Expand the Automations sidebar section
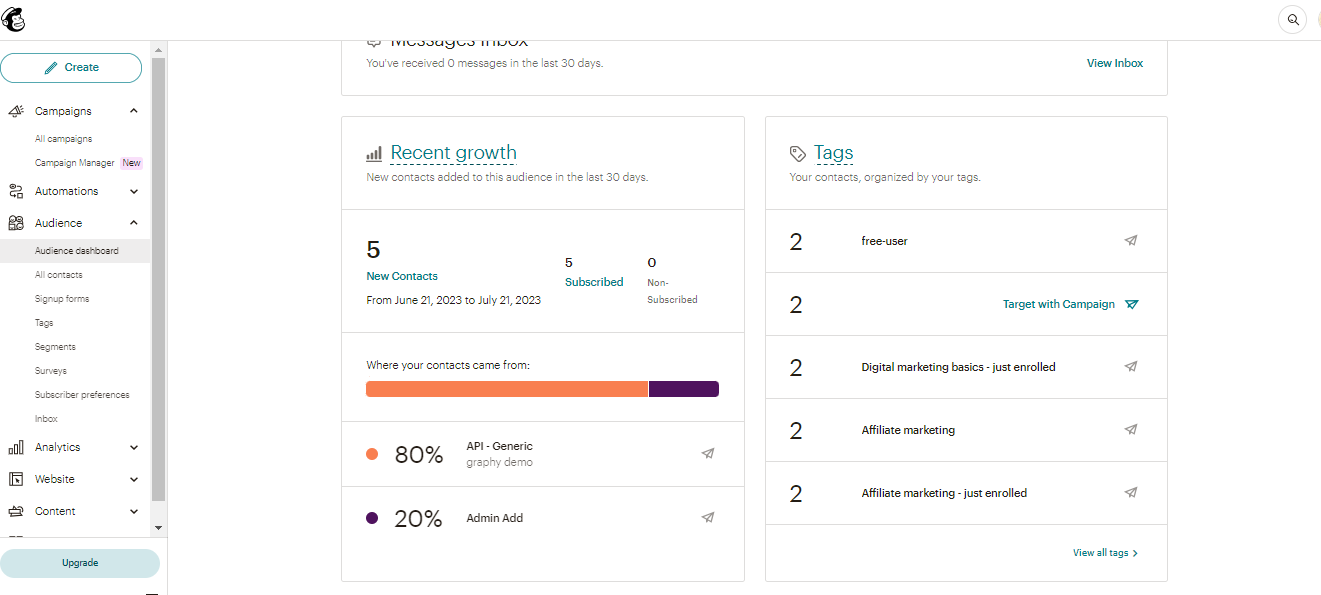The width and height of the screenshot is (1321, 595). tap(134, 191)
